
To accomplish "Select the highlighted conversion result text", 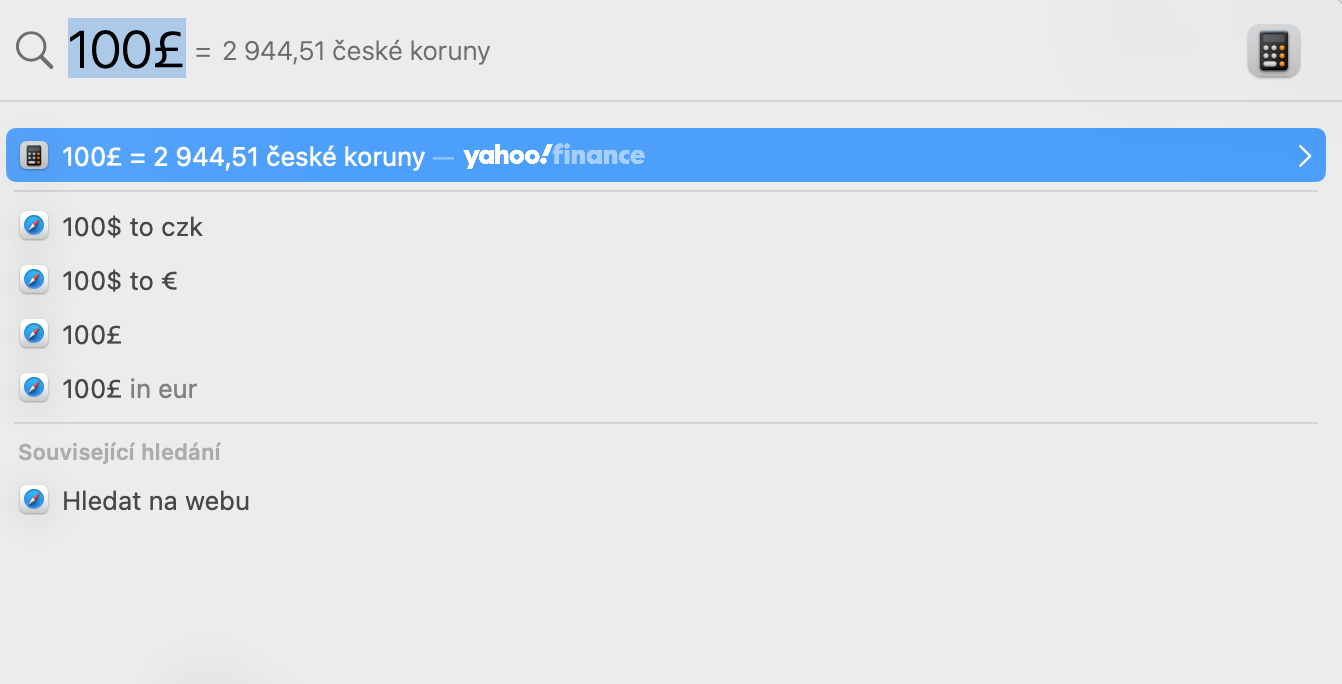I will (x=243, y=156).
